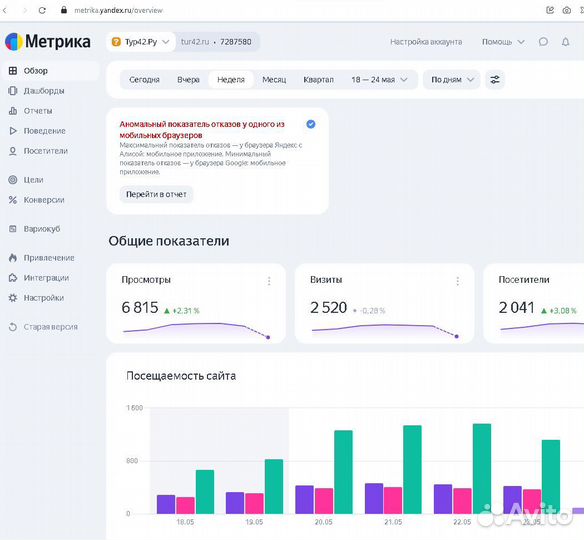Click the Просмотры sparkline chart

click(x=196, y=331)
